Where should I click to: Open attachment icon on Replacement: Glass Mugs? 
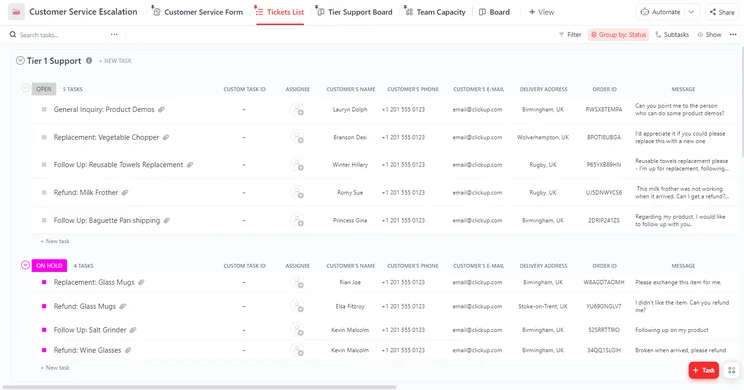pos(141,282)
